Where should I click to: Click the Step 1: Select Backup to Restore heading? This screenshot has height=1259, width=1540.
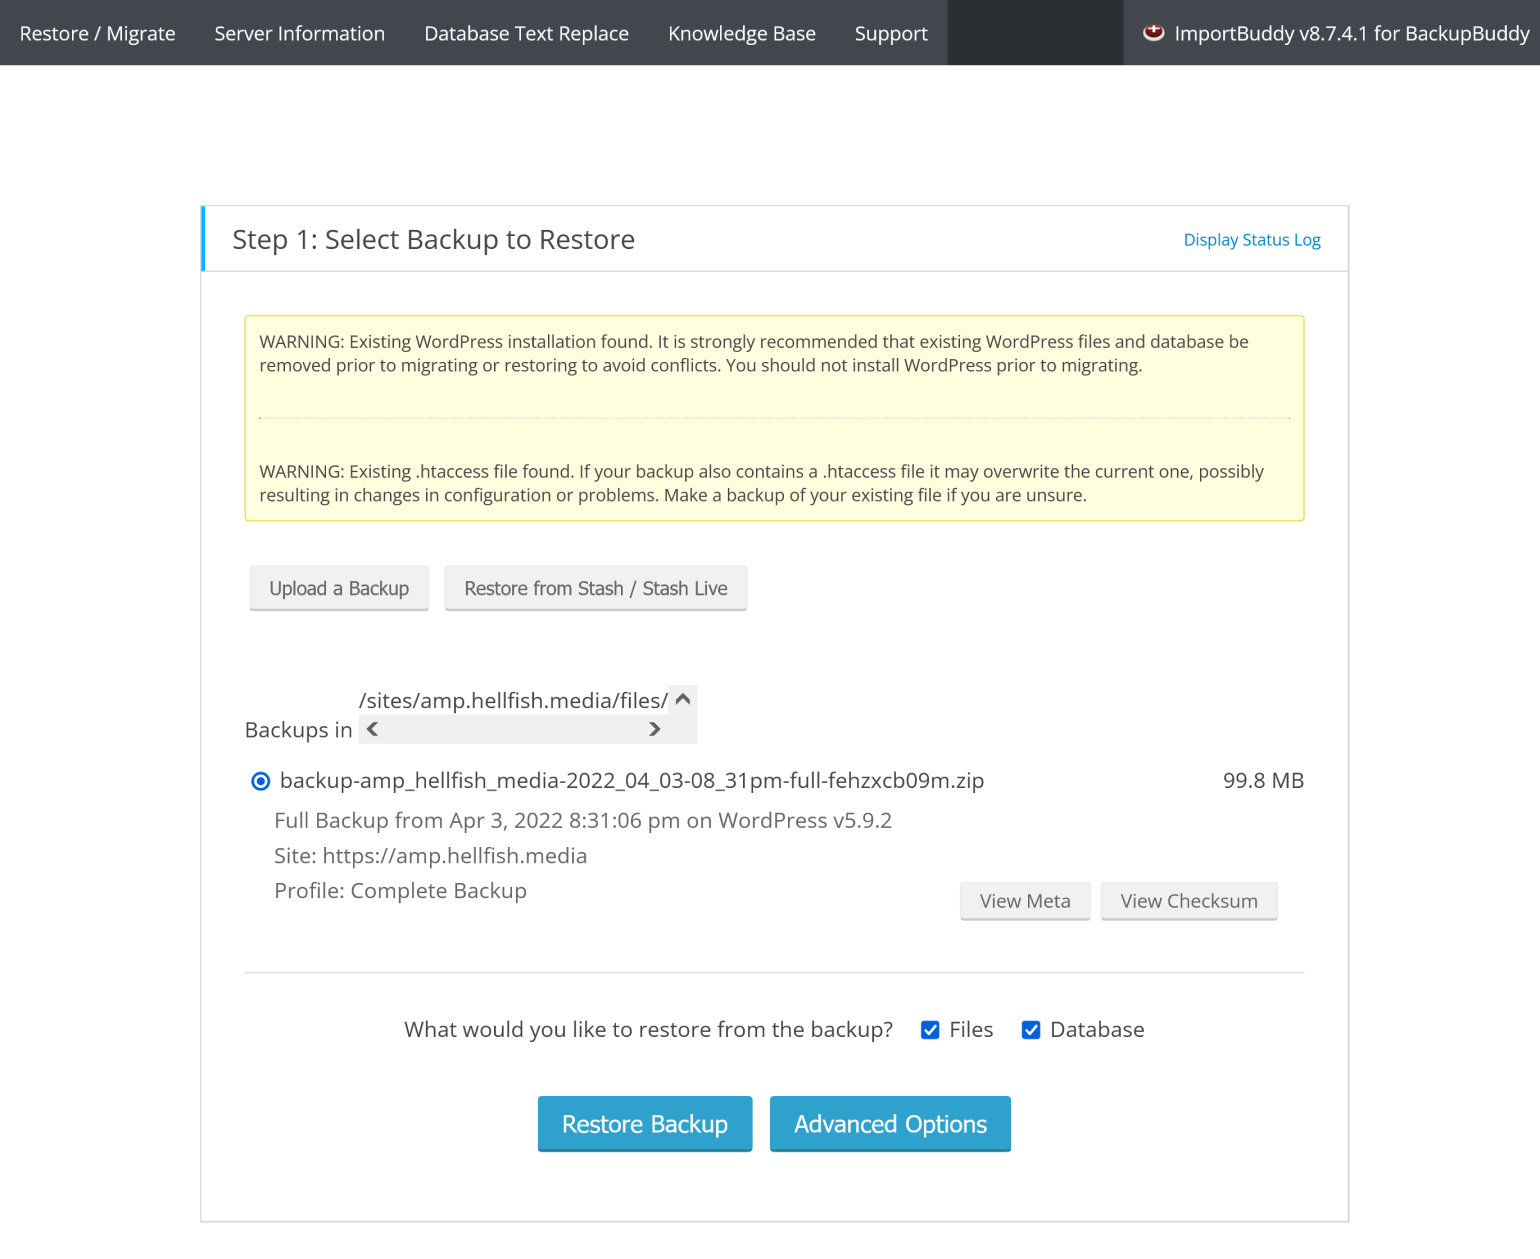(433, 240)
